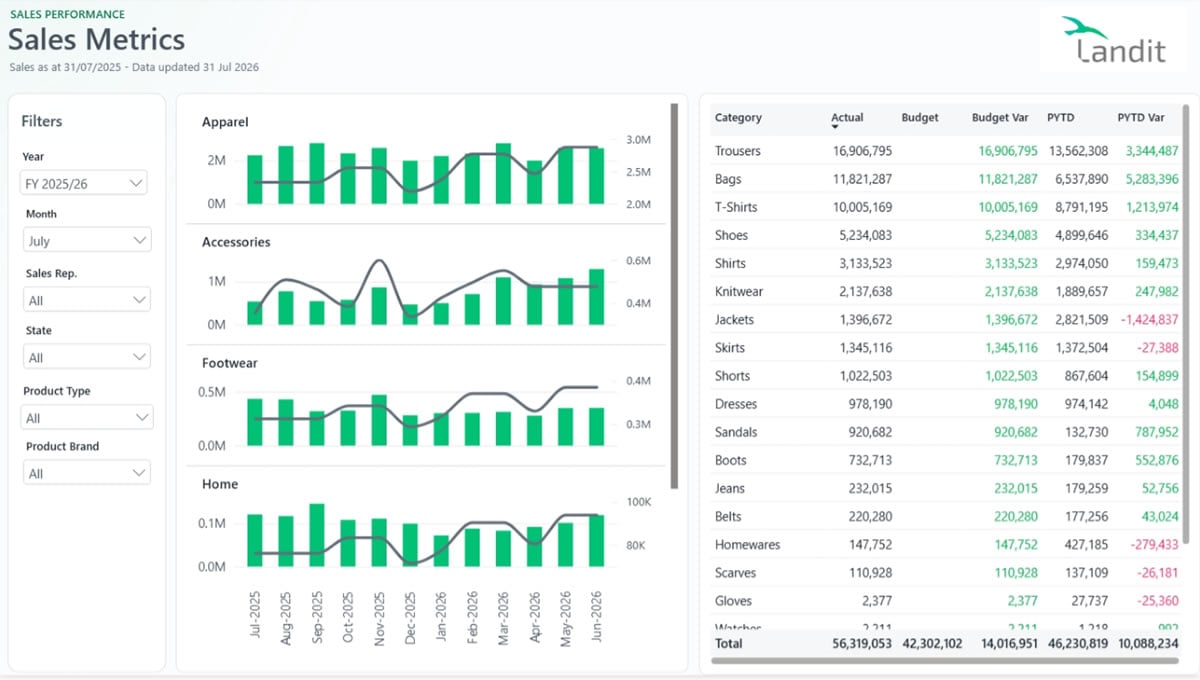Sort table by Budget column header
This screenshot has width=1200, height=680.
[920, 118]
